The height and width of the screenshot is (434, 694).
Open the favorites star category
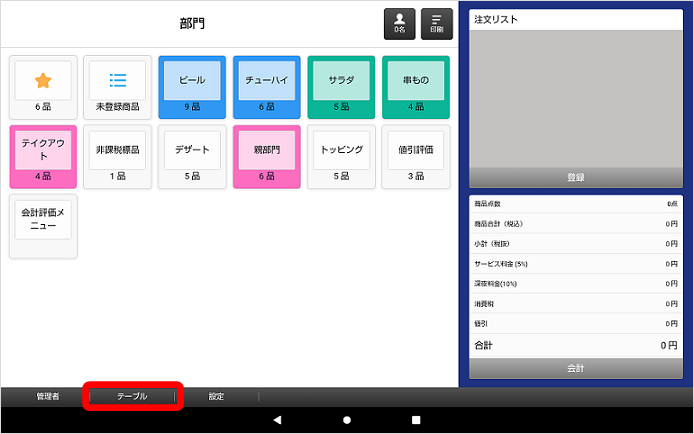tap(43, 81)
